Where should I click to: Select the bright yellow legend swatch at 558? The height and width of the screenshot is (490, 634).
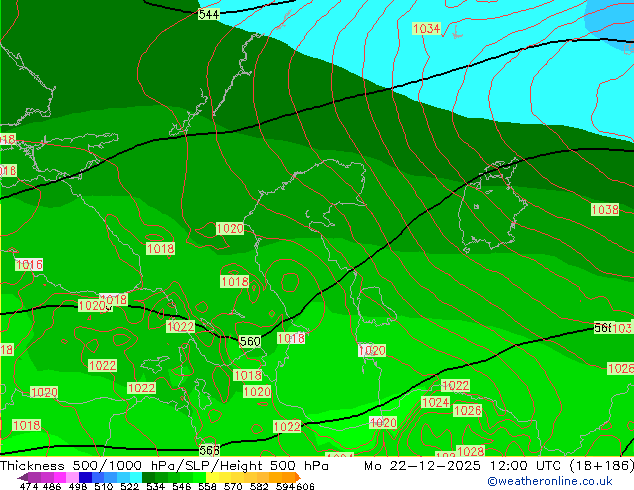click(x=212, y=477)
